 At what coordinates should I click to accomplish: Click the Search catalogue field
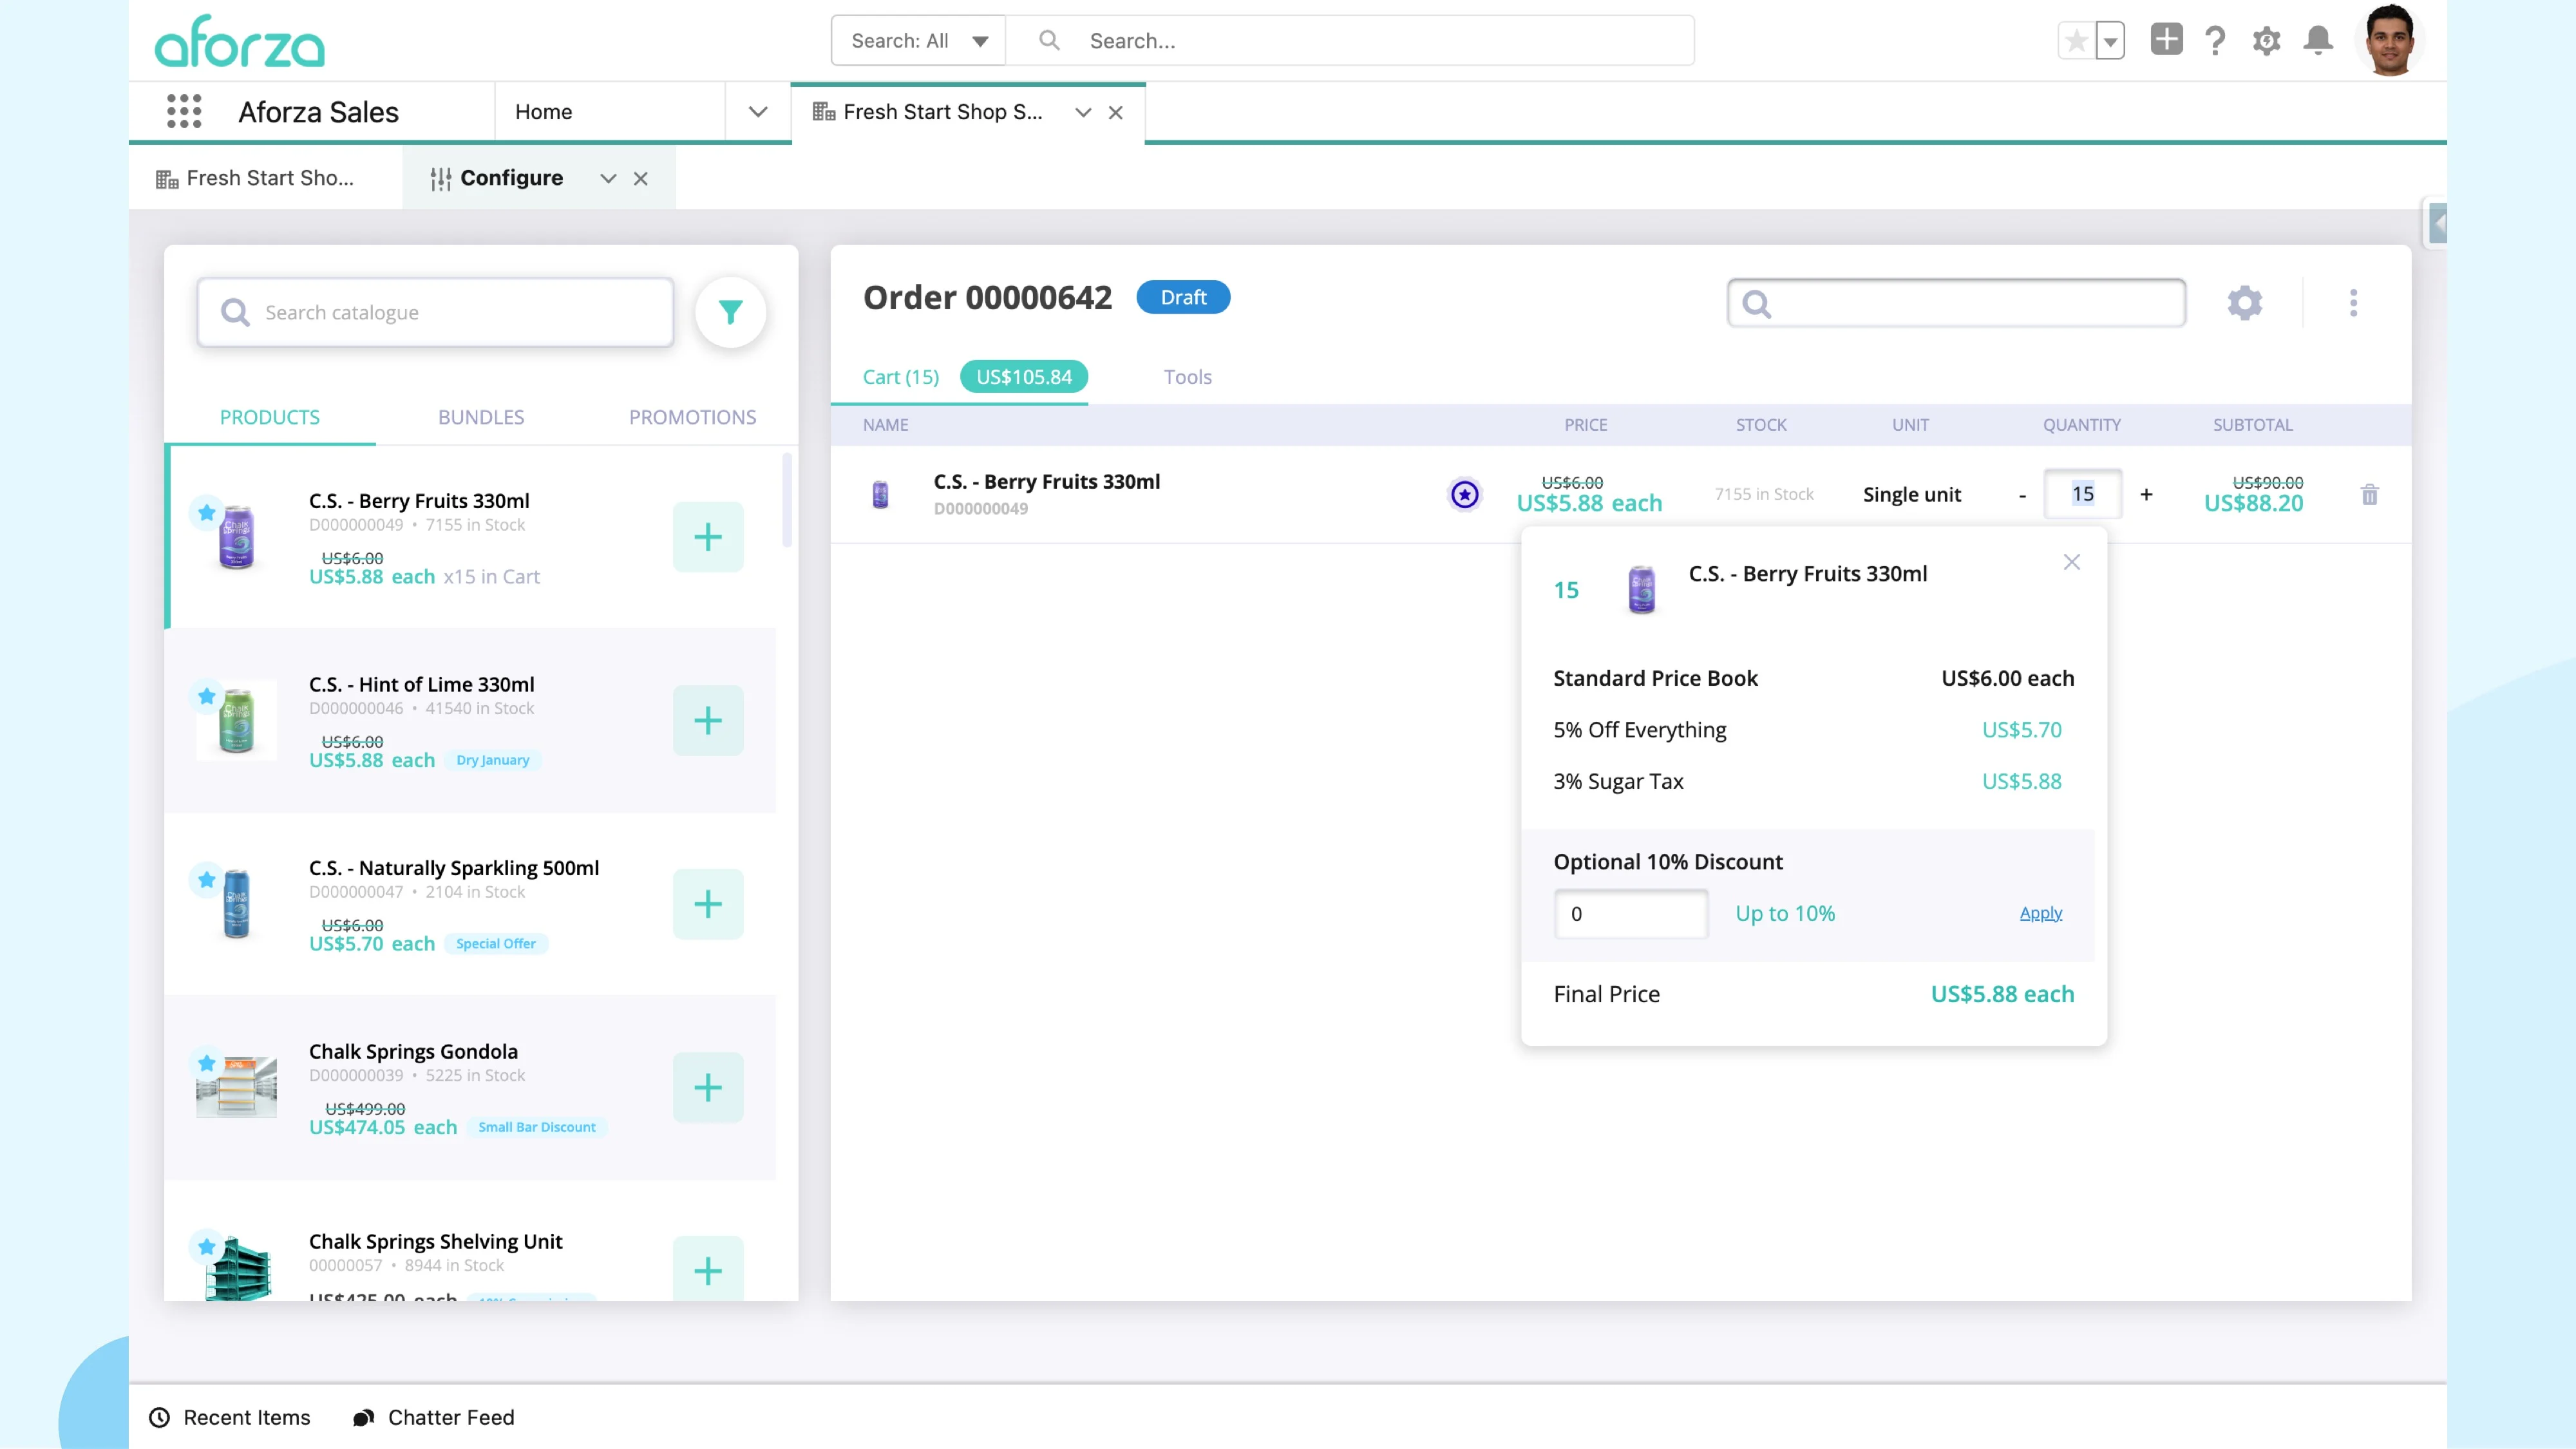(x=435, y=312)
